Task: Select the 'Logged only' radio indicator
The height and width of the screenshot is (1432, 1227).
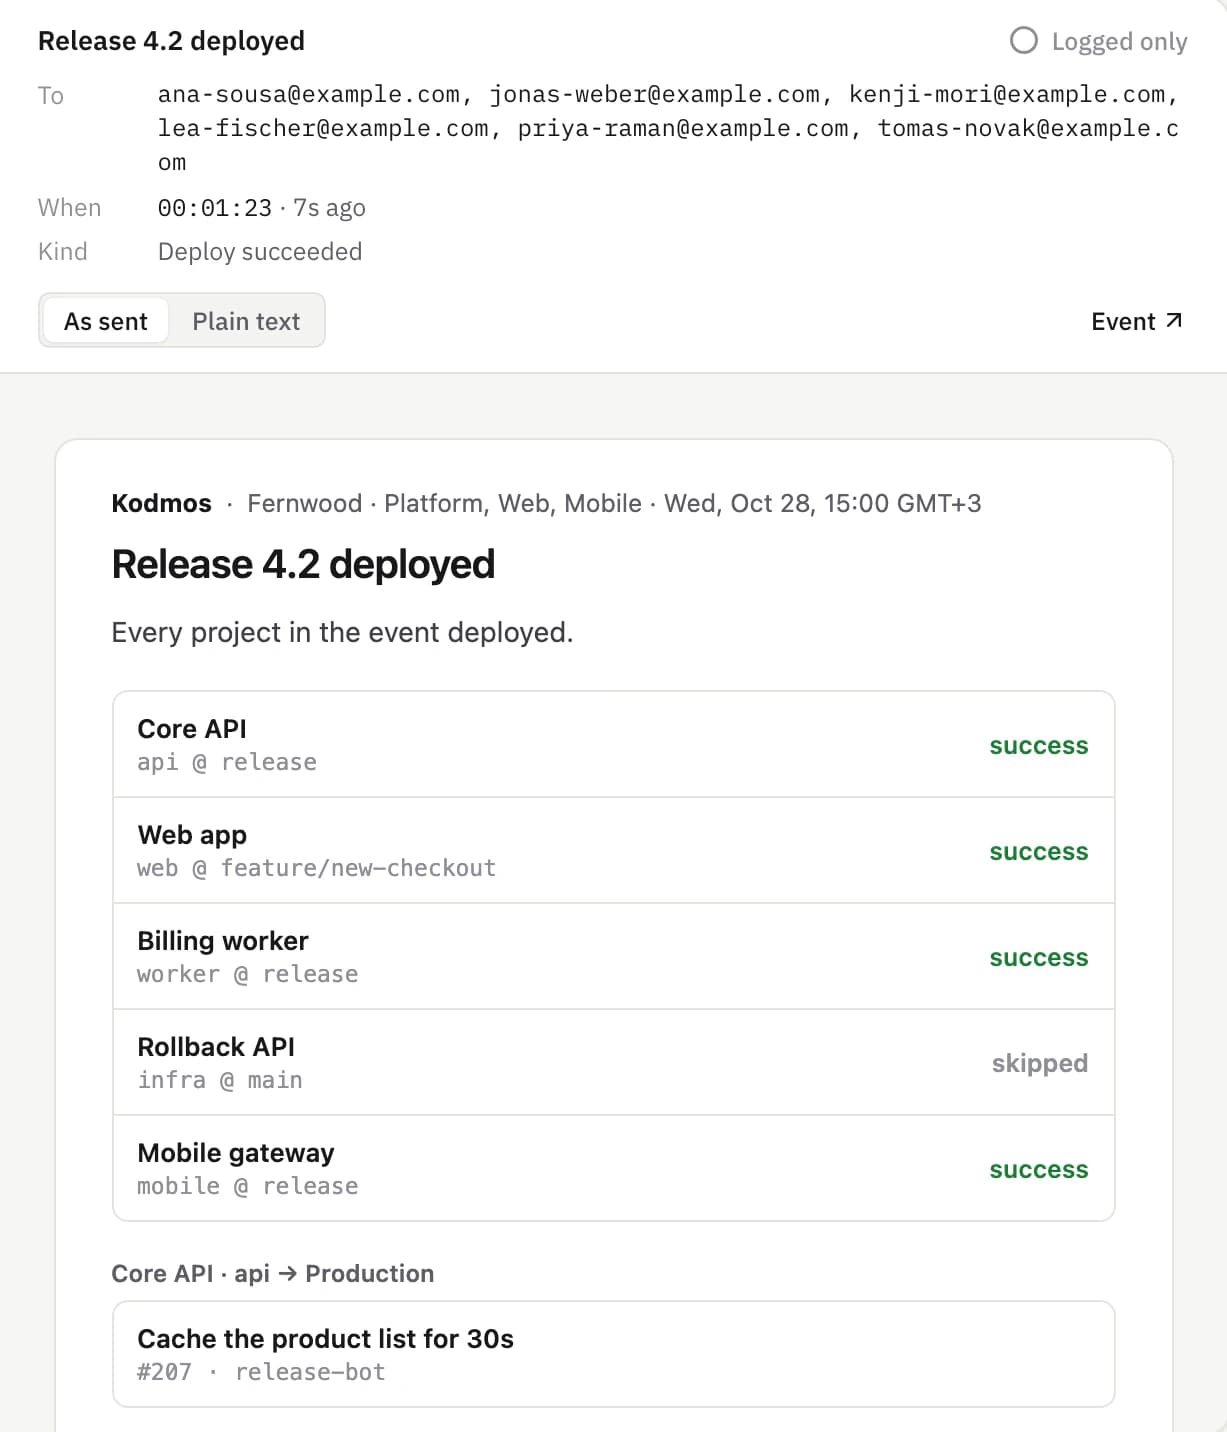Action: (x=1023, y=41)
